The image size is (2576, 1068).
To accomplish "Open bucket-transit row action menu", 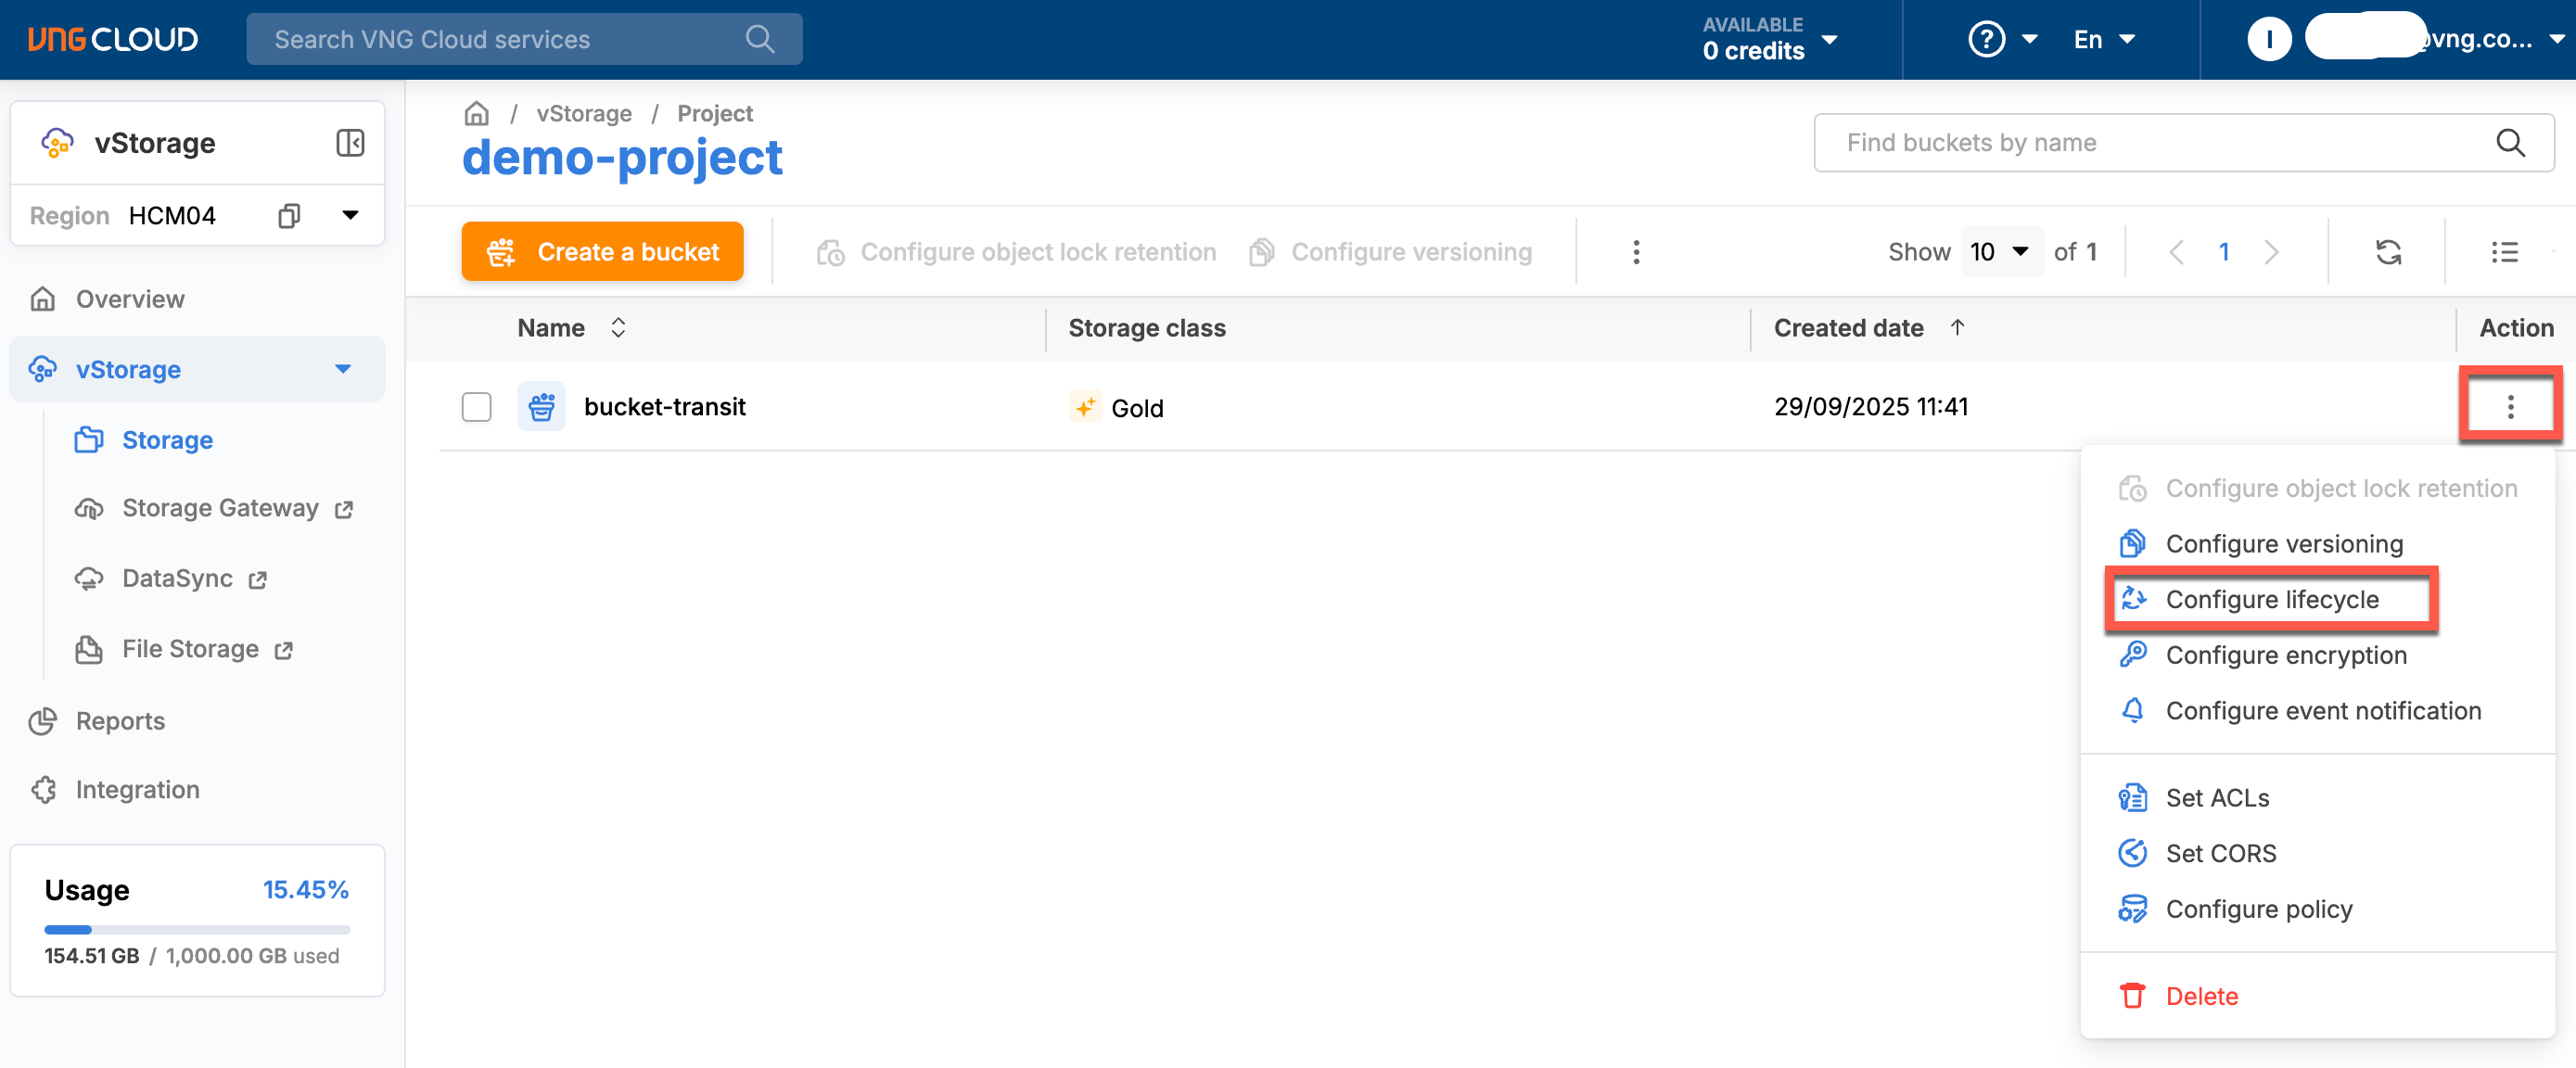I will point(2510,407).
